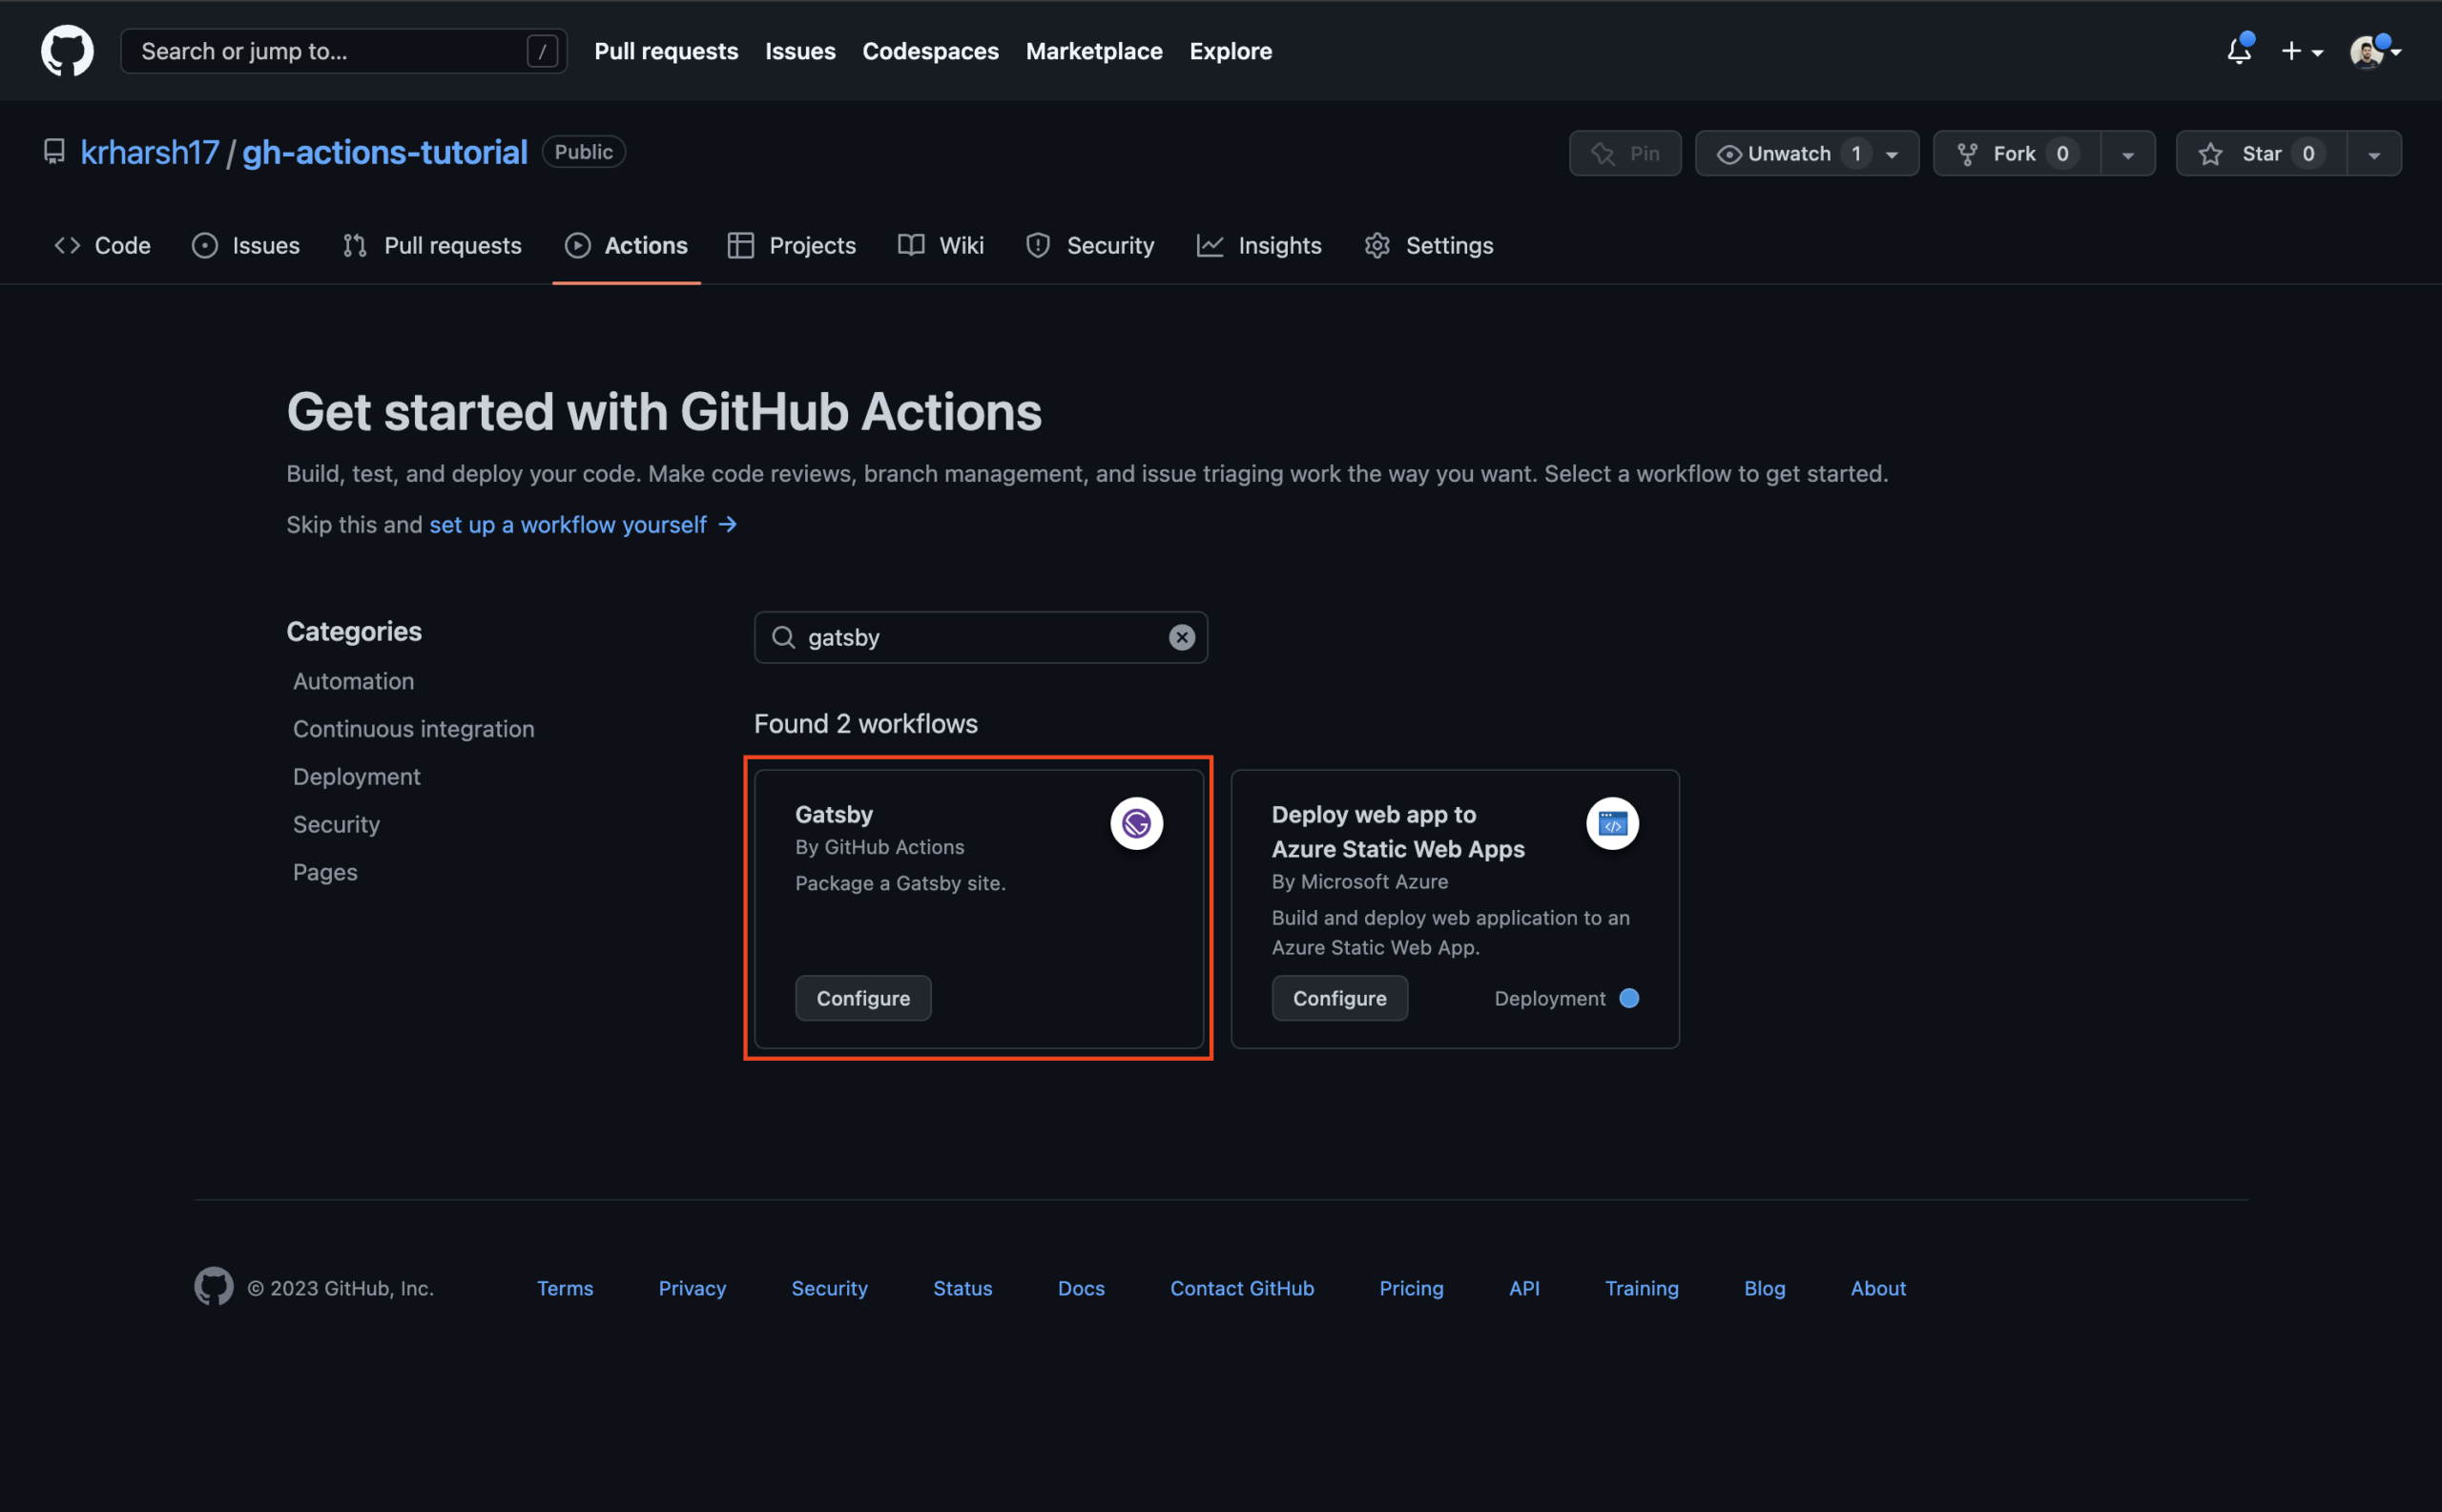Select the Actions tab

tap(626, 245)
